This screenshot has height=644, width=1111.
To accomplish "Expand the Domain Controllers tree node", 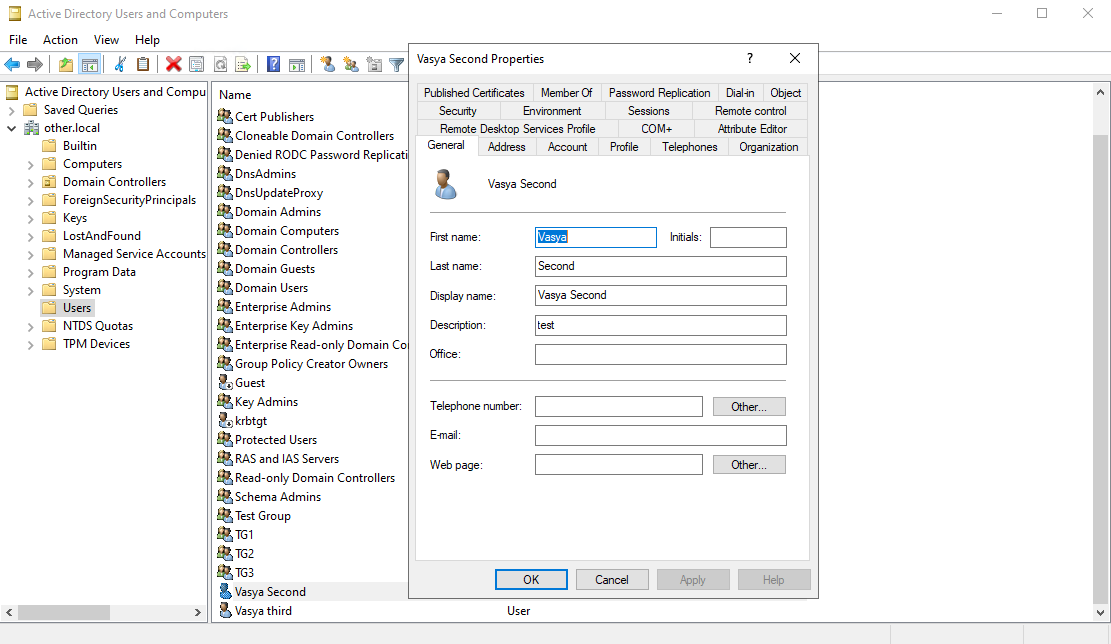I will 30,182.
